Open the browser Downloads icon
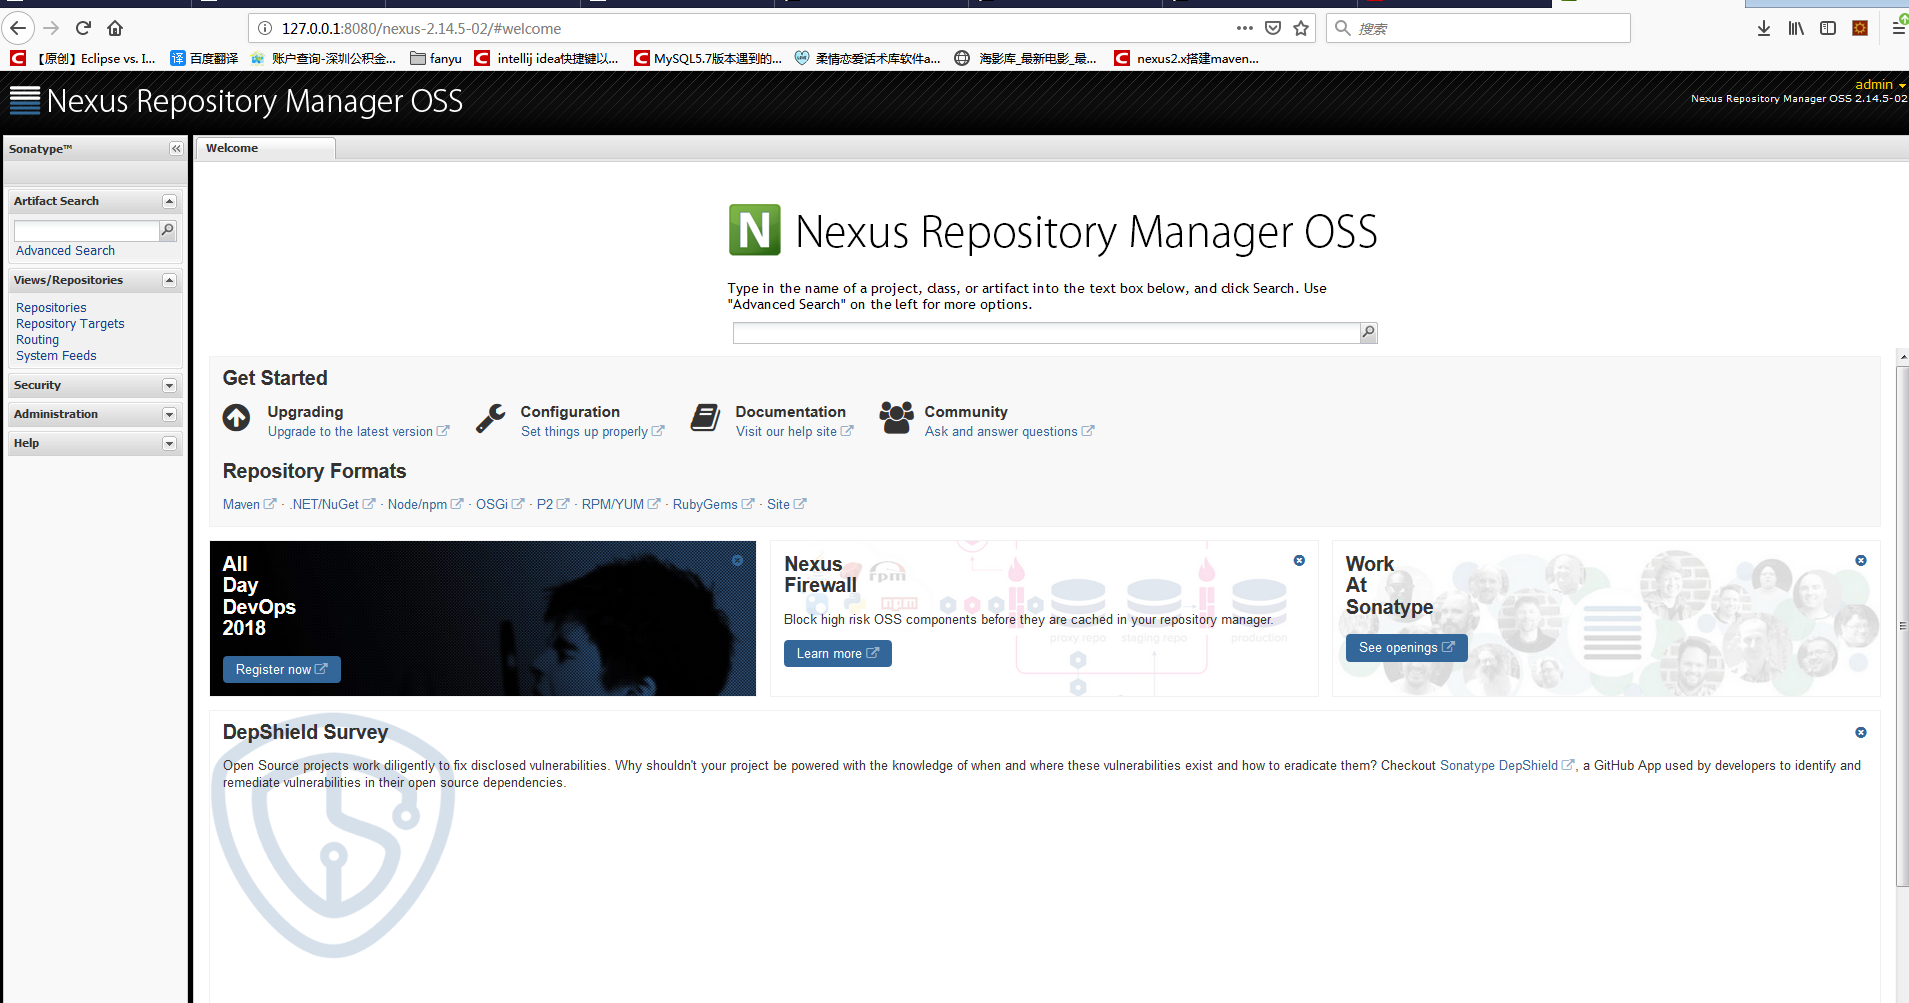The height and width of the screenshot is (1003, 1909). click(1764, 28)
